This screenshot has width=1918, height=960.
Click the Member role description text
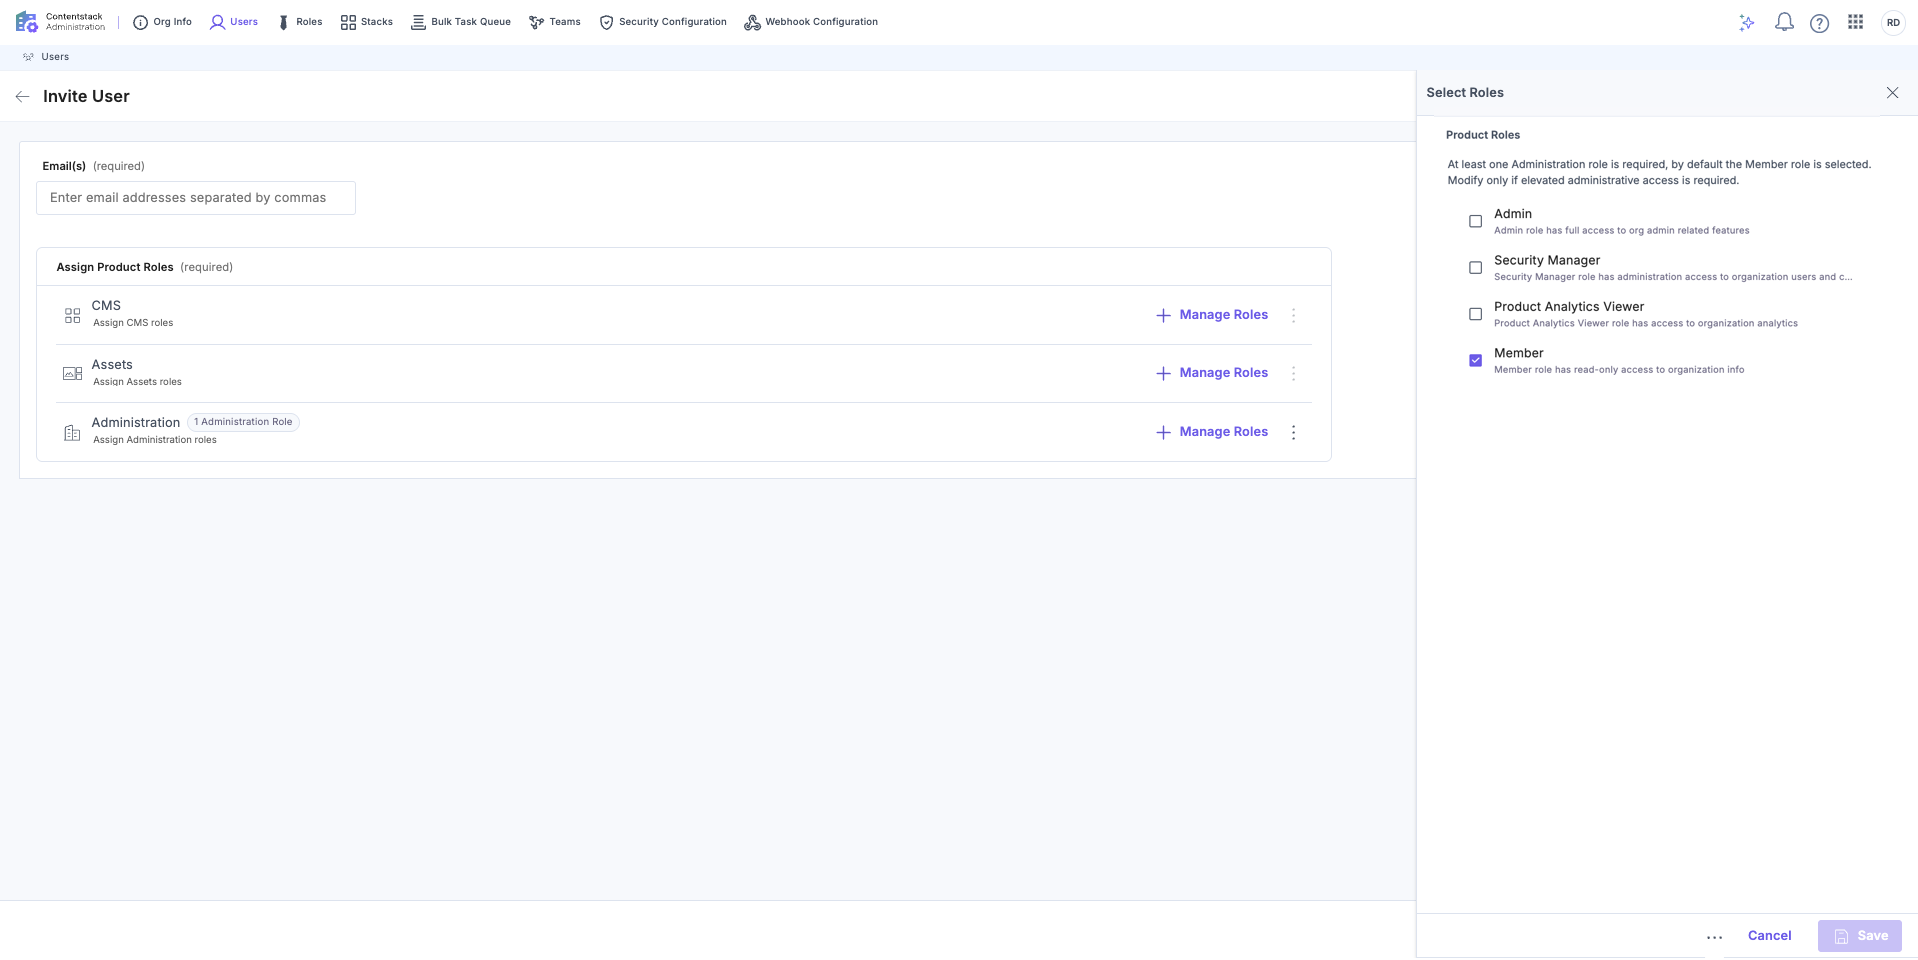1618,370
